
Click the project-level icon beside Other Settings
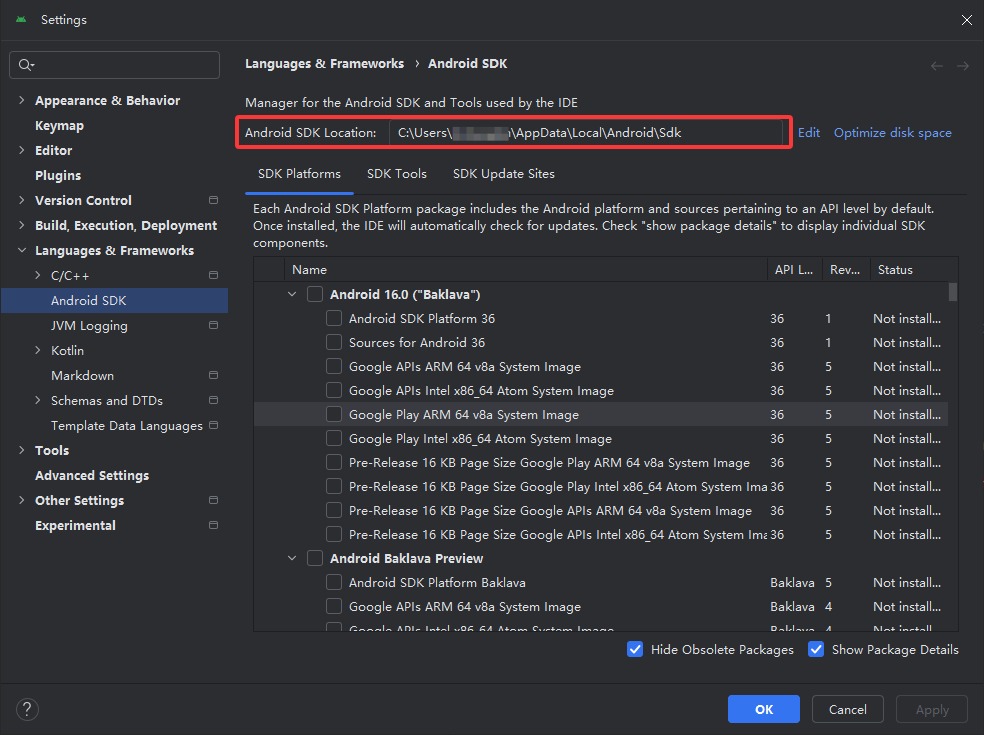(213, 500)
